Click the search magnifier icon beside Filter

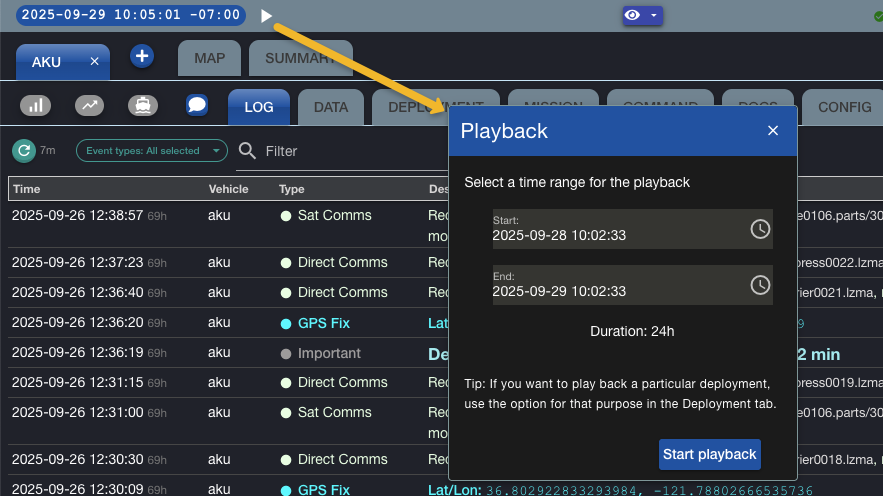point(247,151)
